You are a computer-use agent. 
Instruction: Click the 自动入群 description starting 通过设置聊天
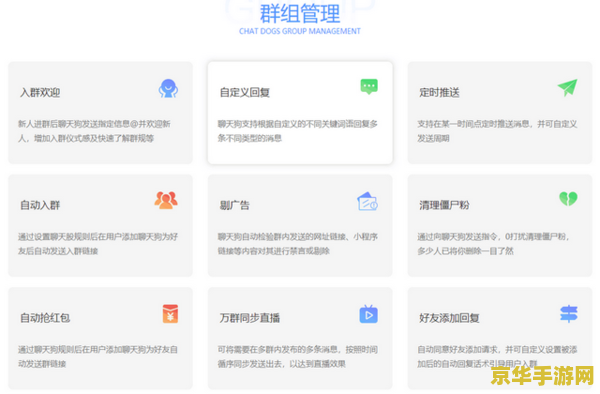(x=98, y=244)
